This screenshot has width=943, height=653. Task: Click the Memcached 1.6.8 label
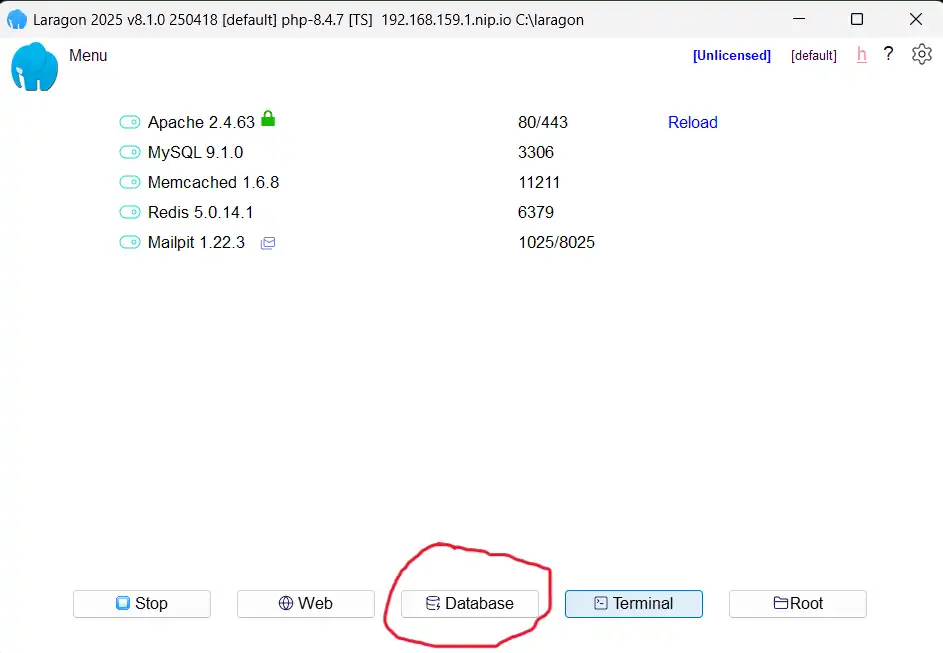pyautogui.click(x=213, y=182)
